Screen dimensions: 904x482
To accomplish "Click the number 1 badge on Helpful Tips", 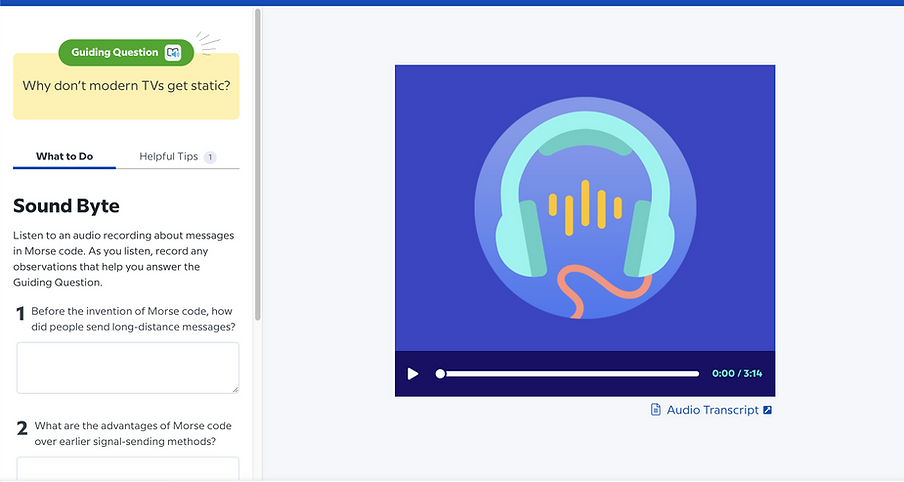I will tap(210, 157).
